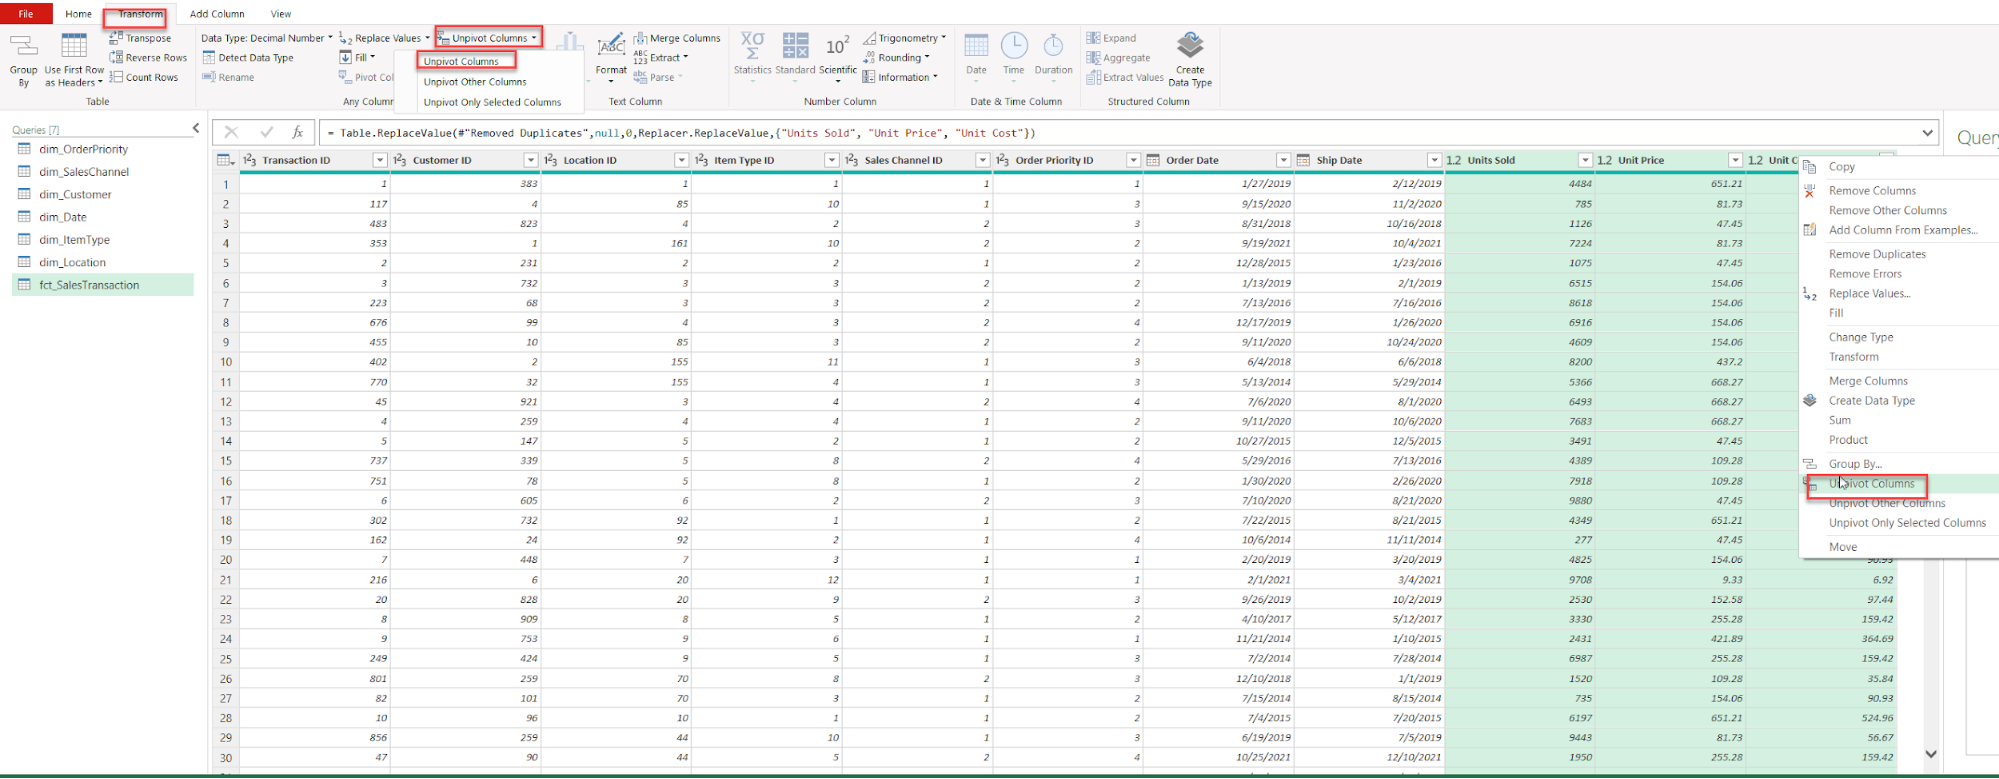Click the formula bar confirm checkmark
The width and height of the screenshot is (1999, 779).
point(266,132)
